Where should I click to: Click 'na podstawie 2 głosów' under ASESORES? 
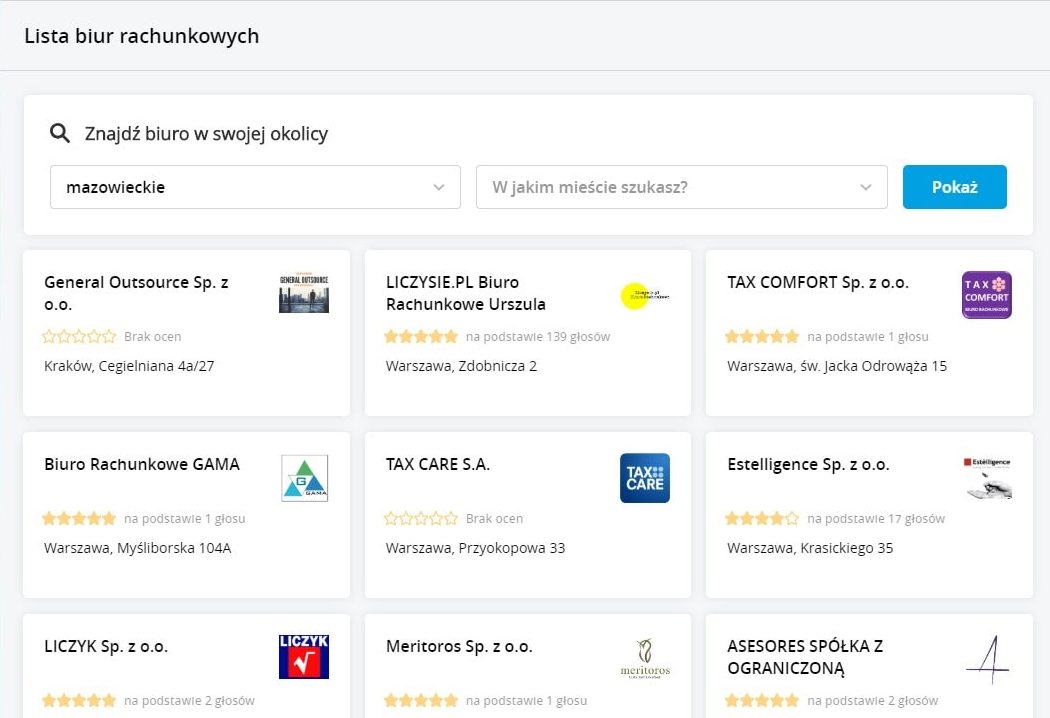click(x=873, y=701)
